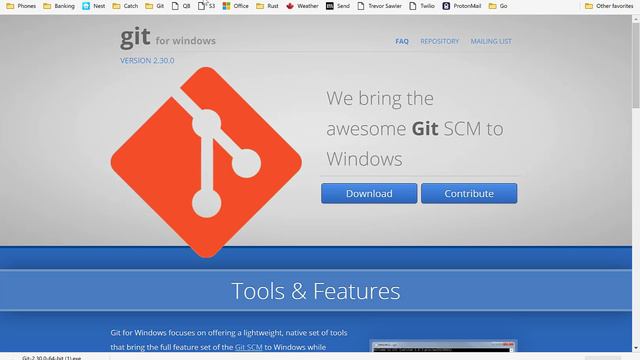
Task: Go to the FAQ page
Action: tap(402, 41)
